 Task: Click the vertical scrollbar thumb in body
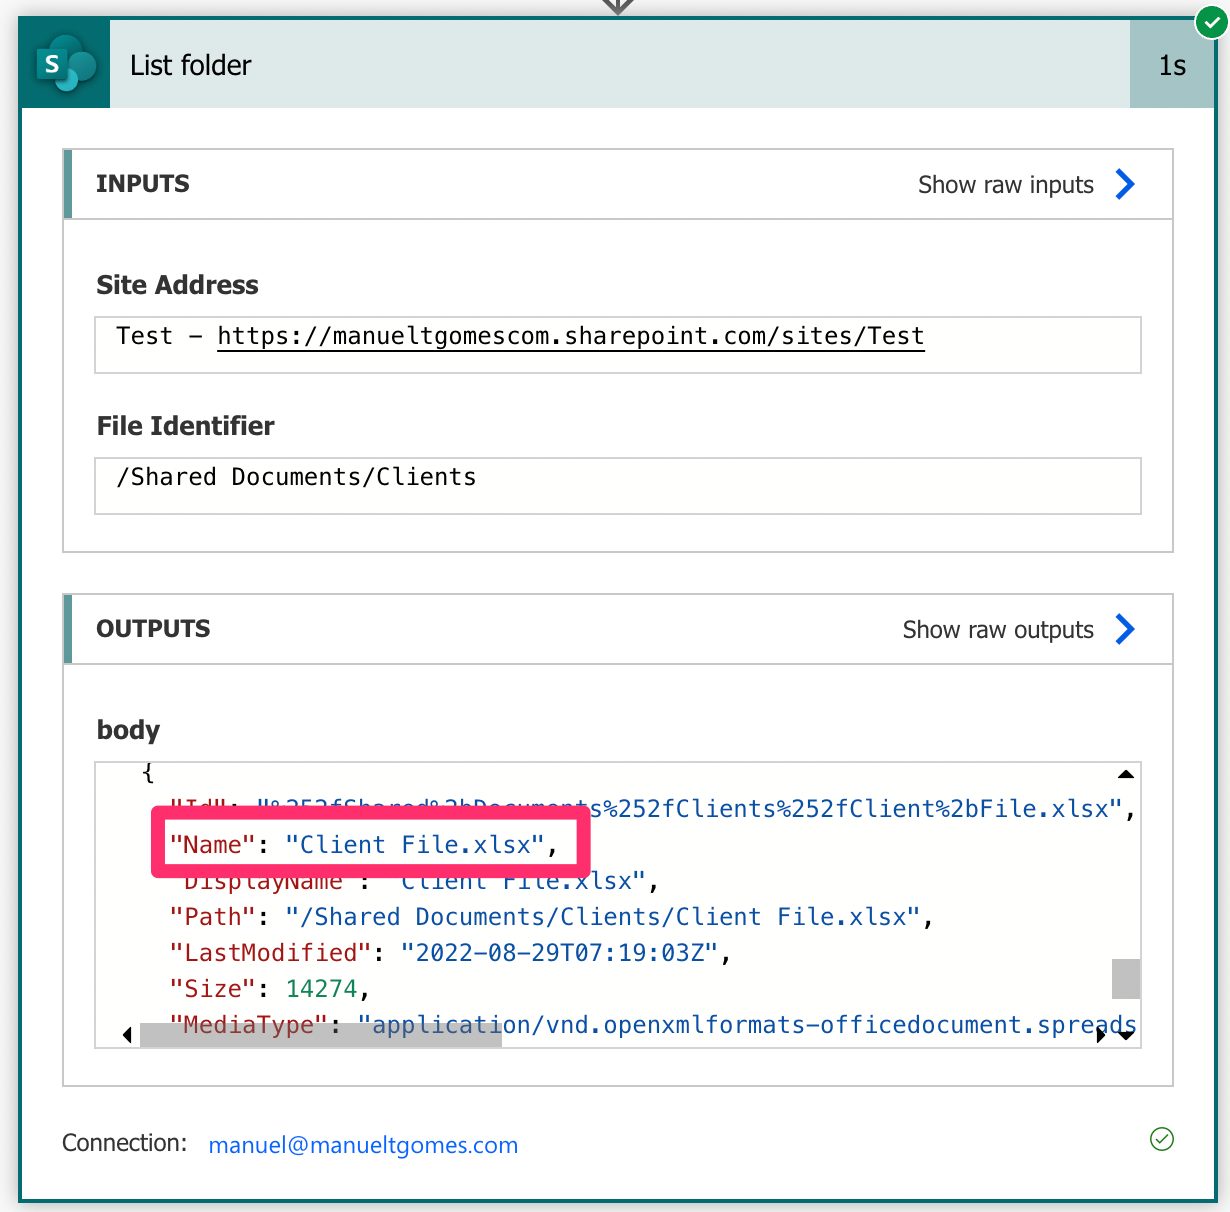[x=1126, y=979]
